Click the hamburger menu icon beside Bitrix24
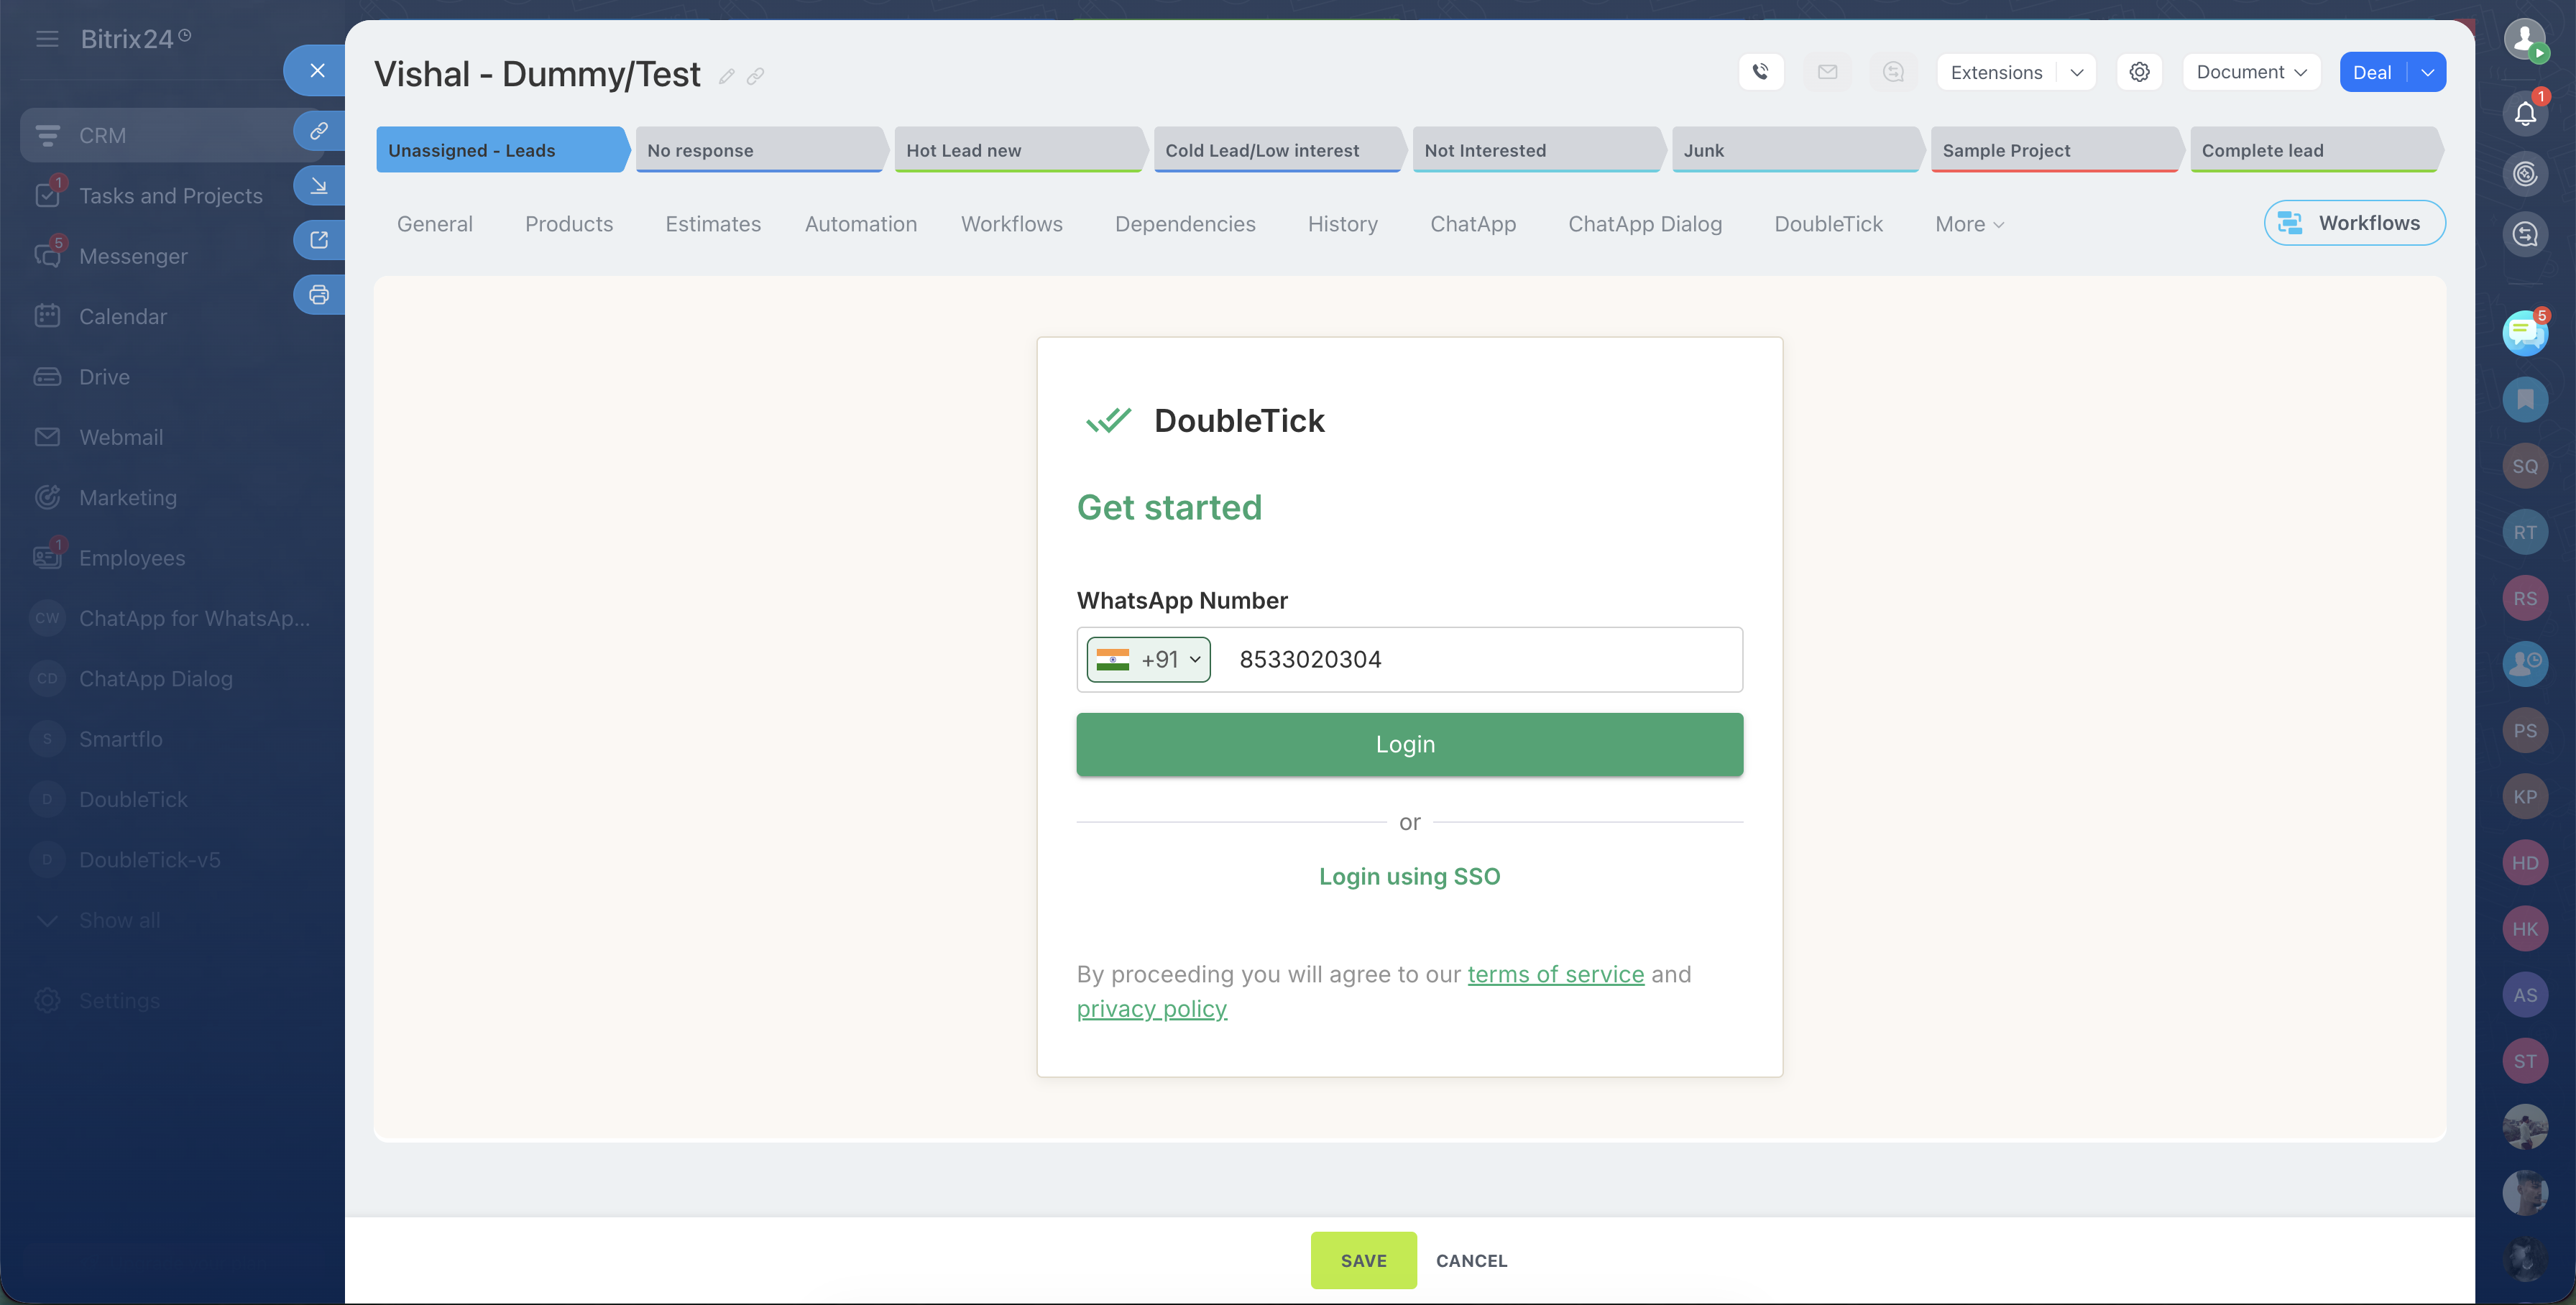Image resolution: width=2576 pixels, height=1305 pixels. coord(47,39)
